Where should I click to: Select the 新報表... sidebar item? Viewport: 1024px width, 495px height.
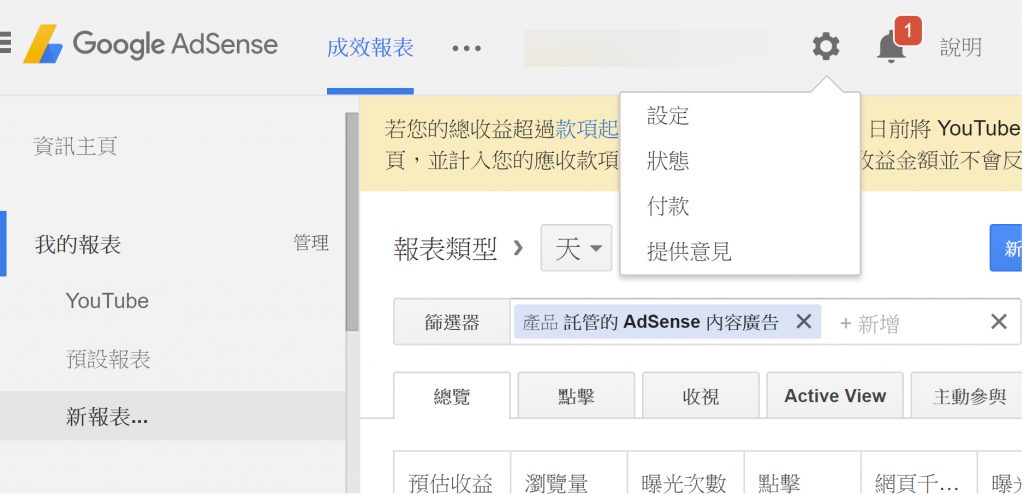click(x=107, y=416)
